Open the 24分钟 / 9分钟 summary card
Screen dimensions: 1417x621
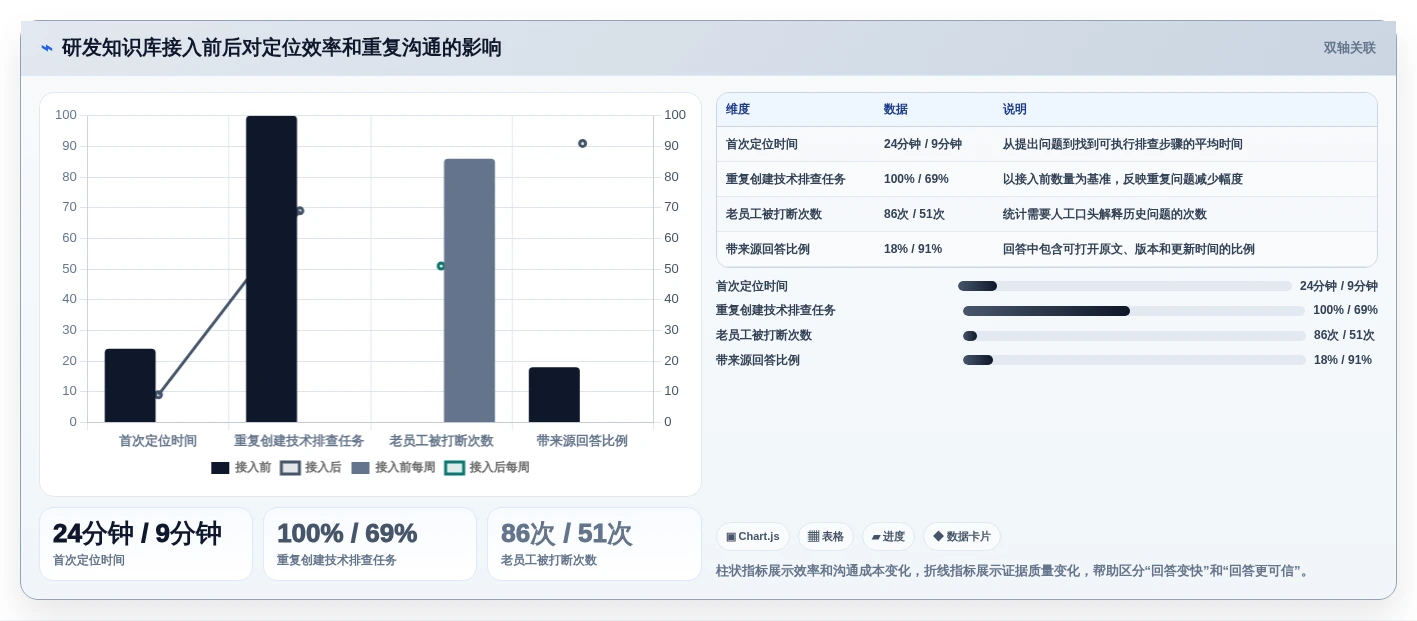pyautogui.click(x=146, y=544)
